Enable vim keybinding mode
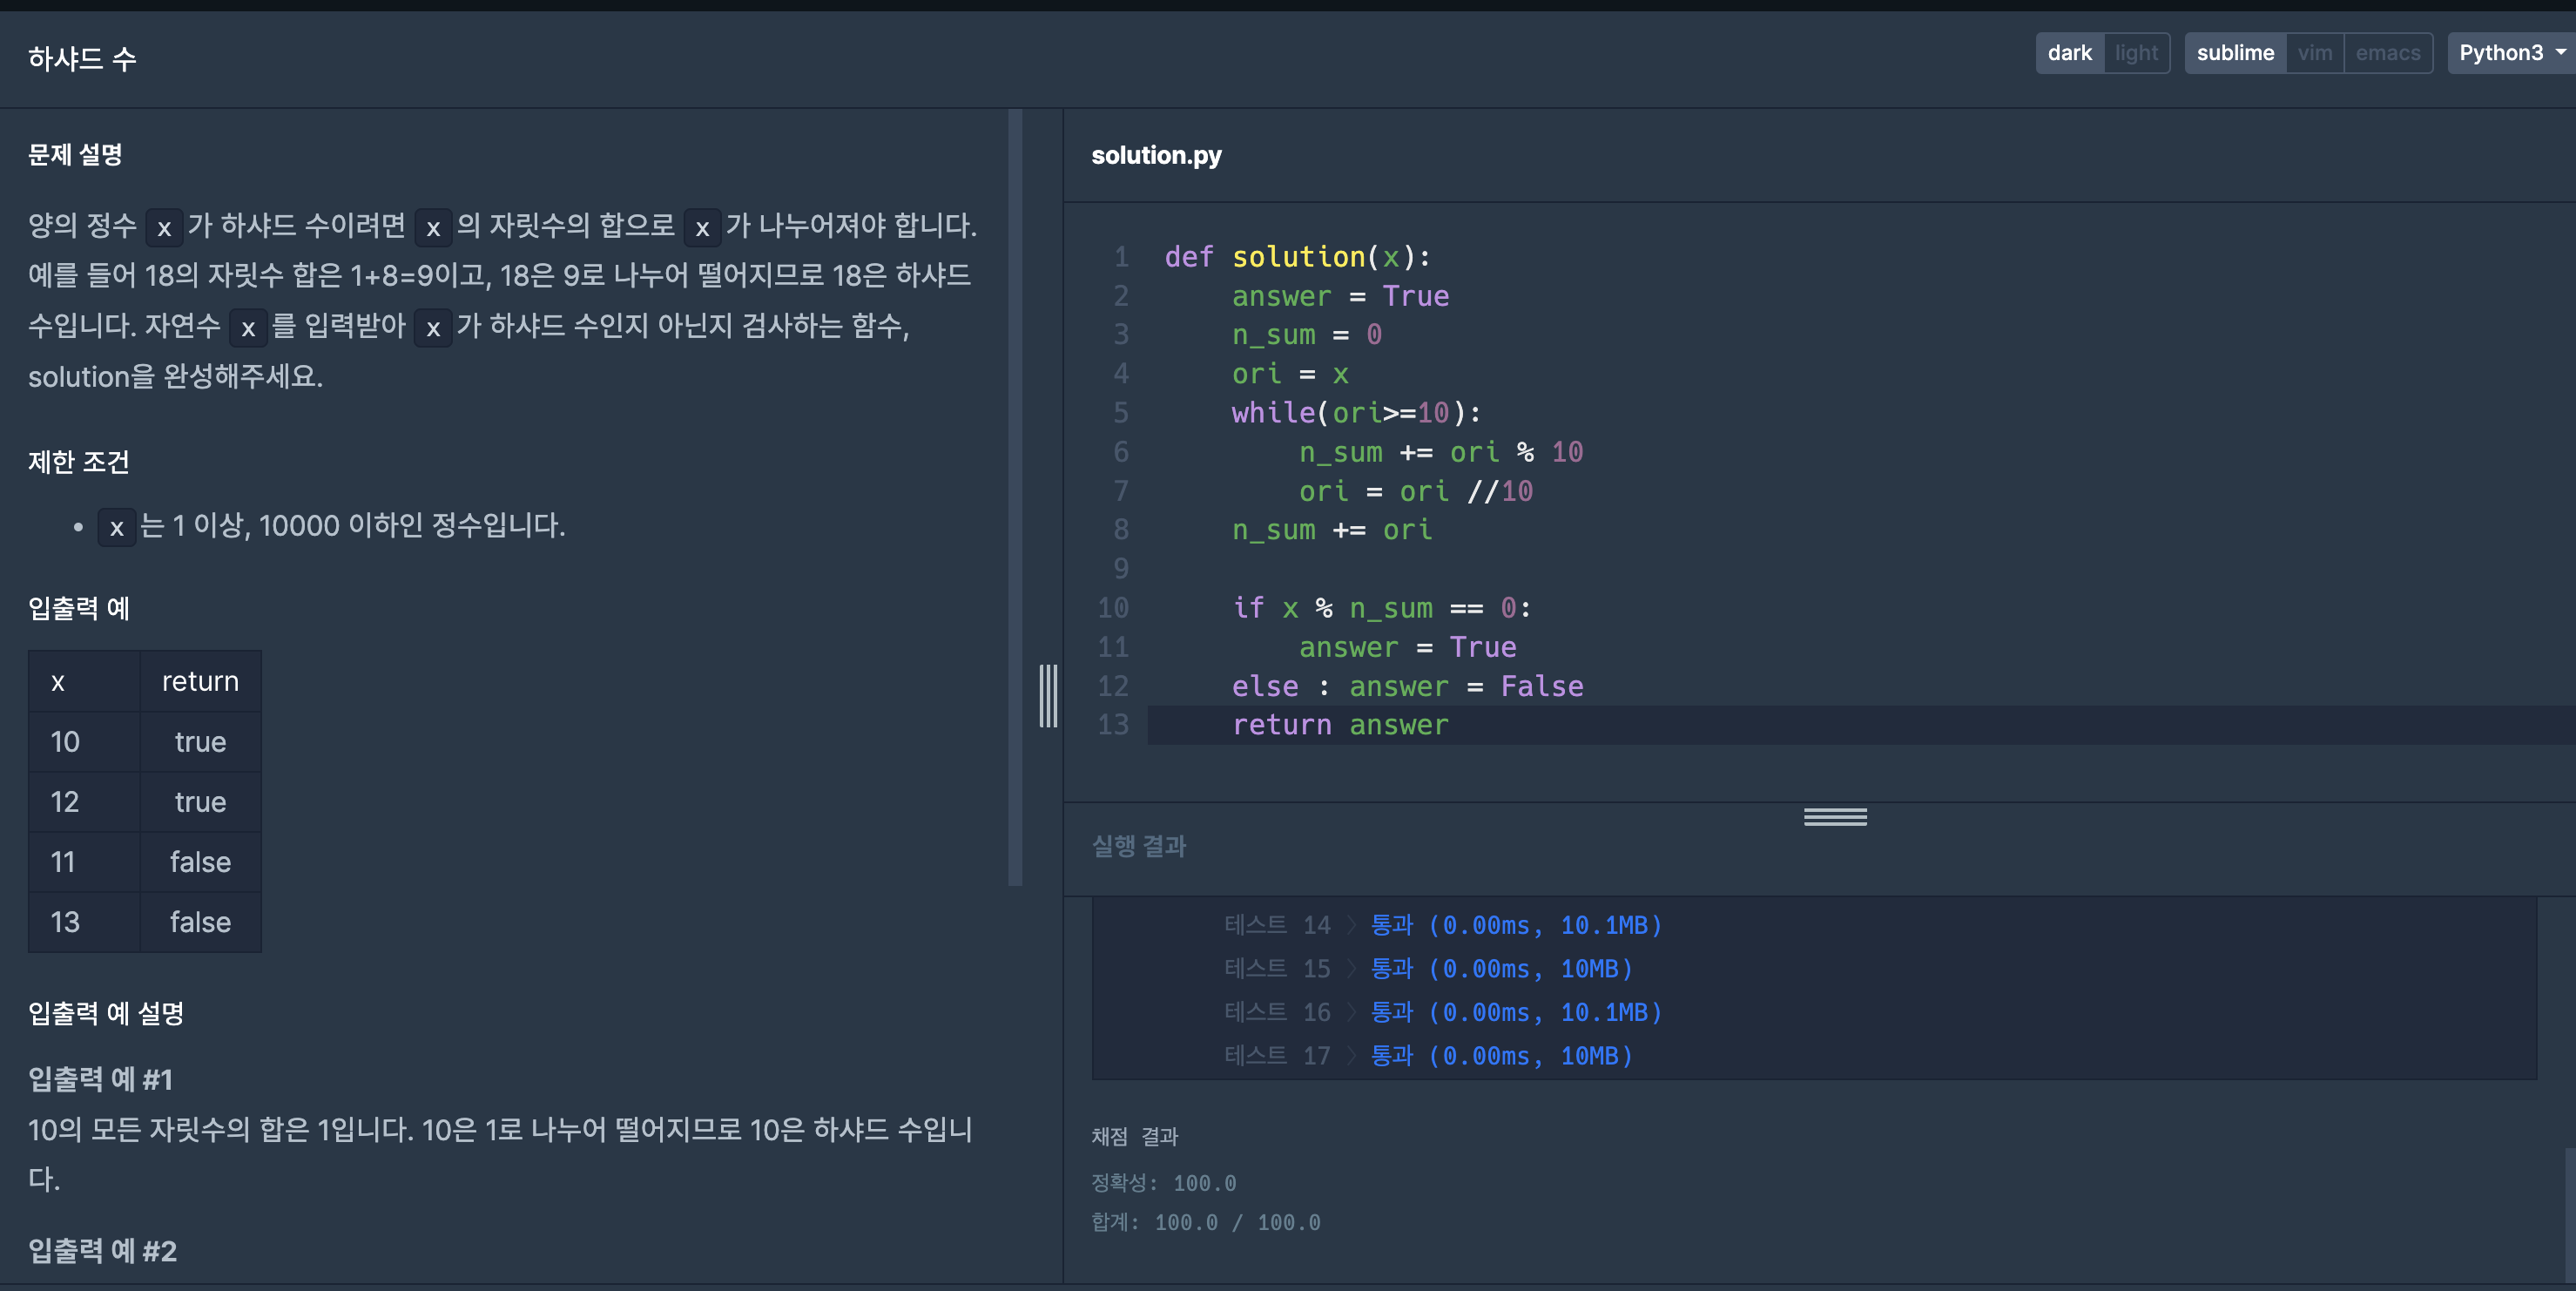Screen dimensions: 2576x1291 [x=2314, y=53]
